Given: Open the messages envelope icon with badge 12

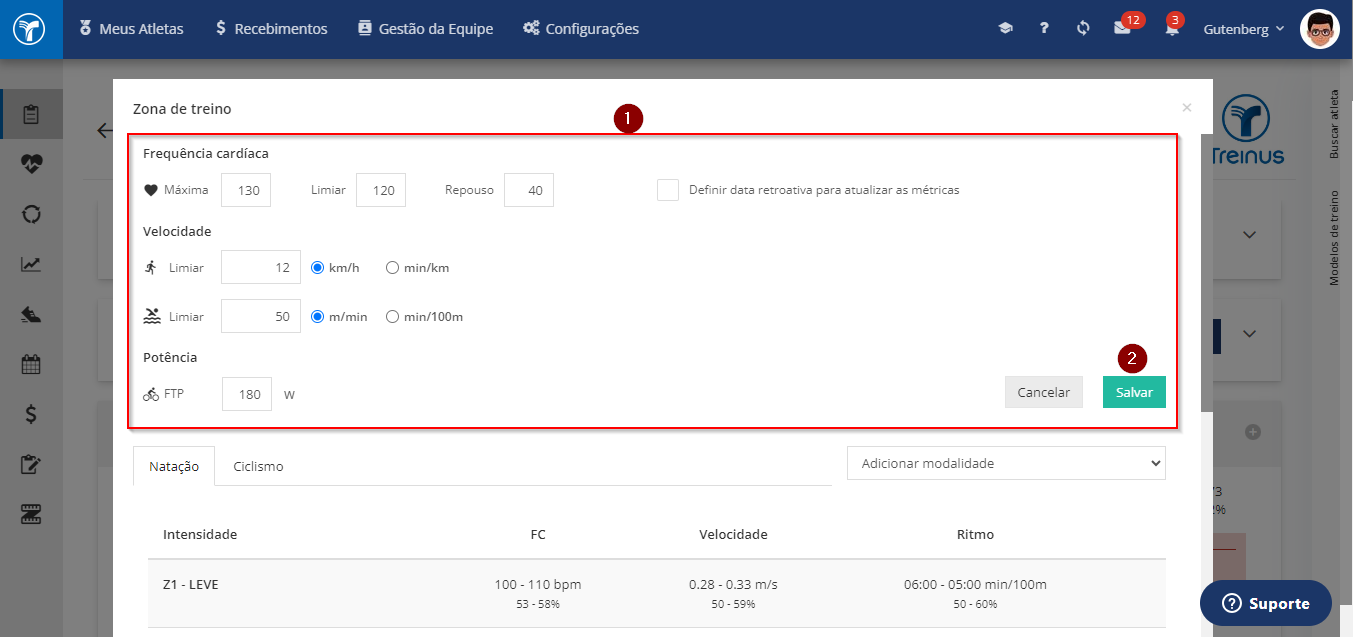Looking at the screenshot, I should pyautogui.click(x=1122, y=29).
